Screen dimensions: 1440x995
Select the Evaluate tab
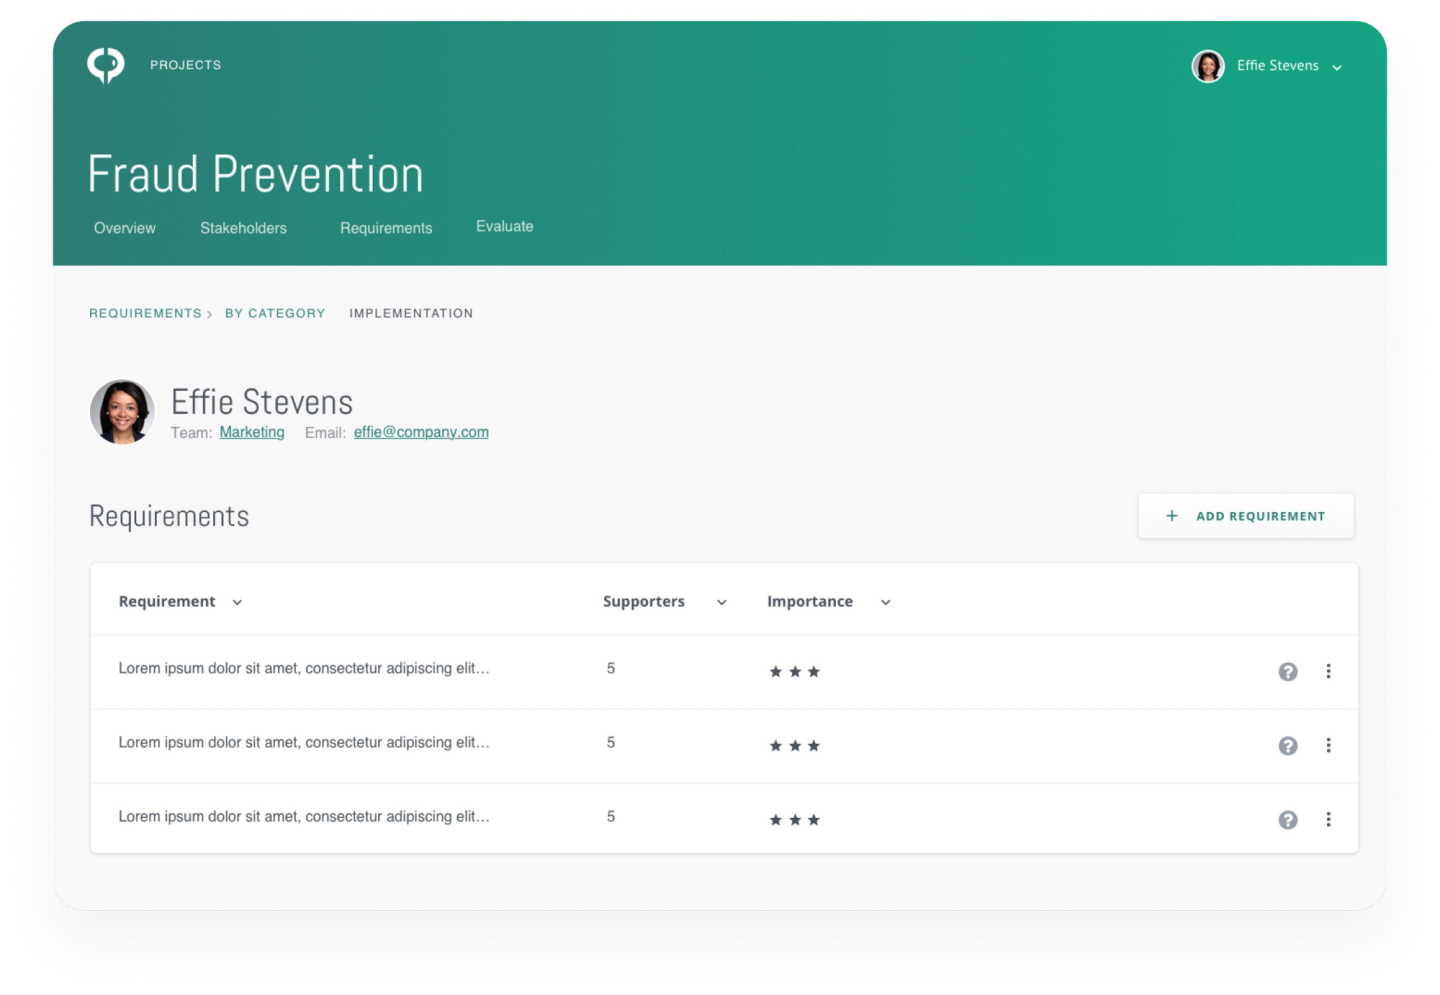click(505, 226)
